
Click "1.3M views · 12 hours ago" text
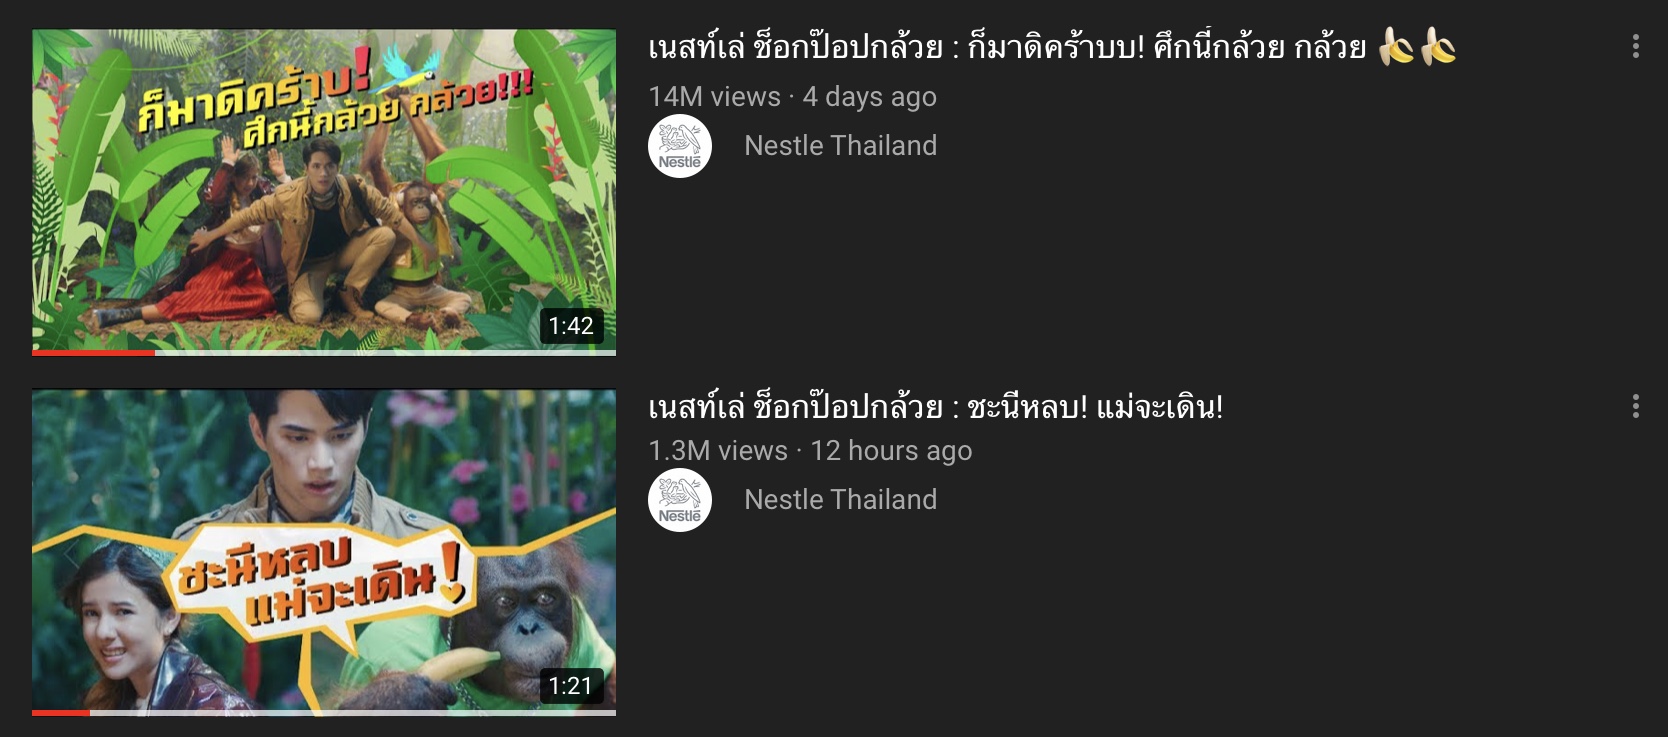(x=810, y=451)
